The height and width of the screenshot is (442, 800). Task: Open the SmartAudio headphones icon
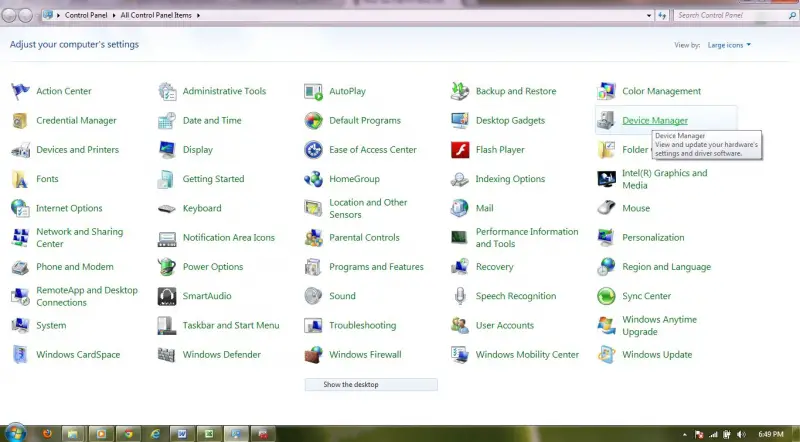click(167, 296)
